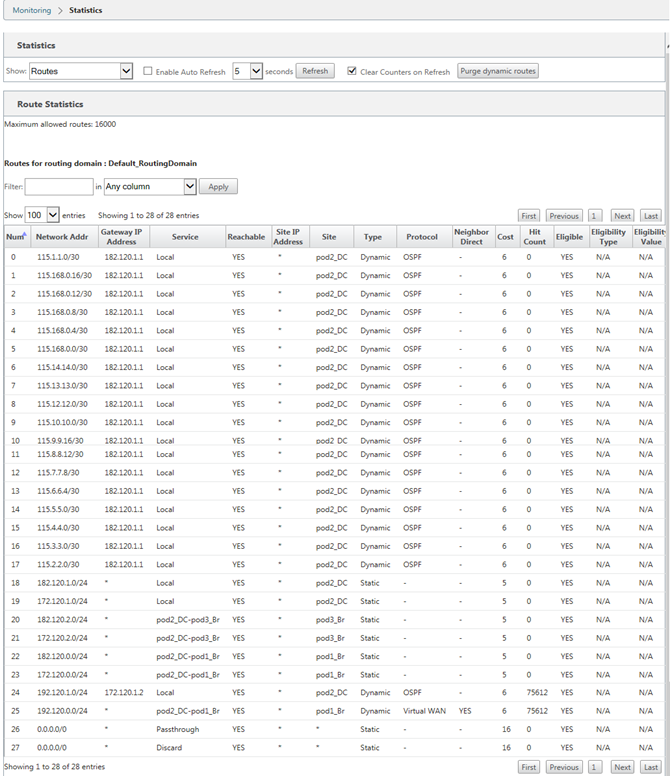Apply the route filter
This screenshot has height=776, width=670.
[218, 187]
